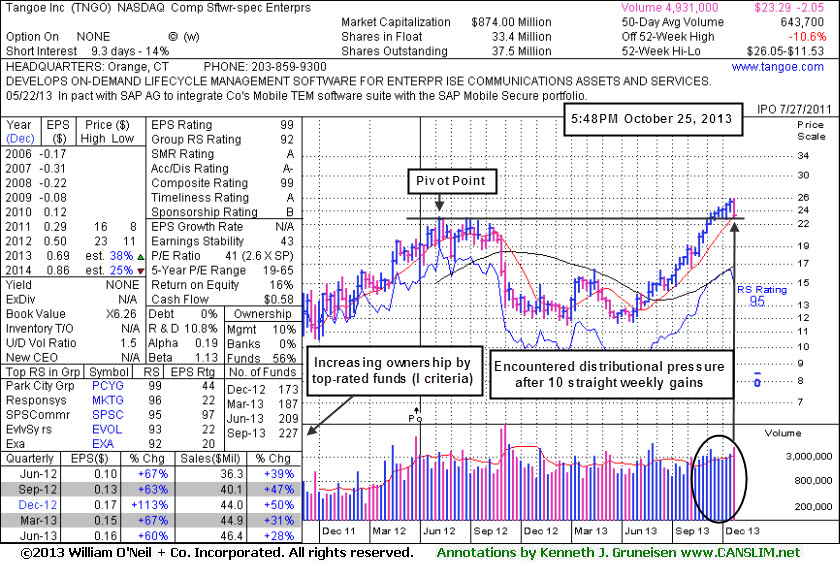Click the Dec-12 EPS change +113%
840x563 pixels.
pos(149,505)
